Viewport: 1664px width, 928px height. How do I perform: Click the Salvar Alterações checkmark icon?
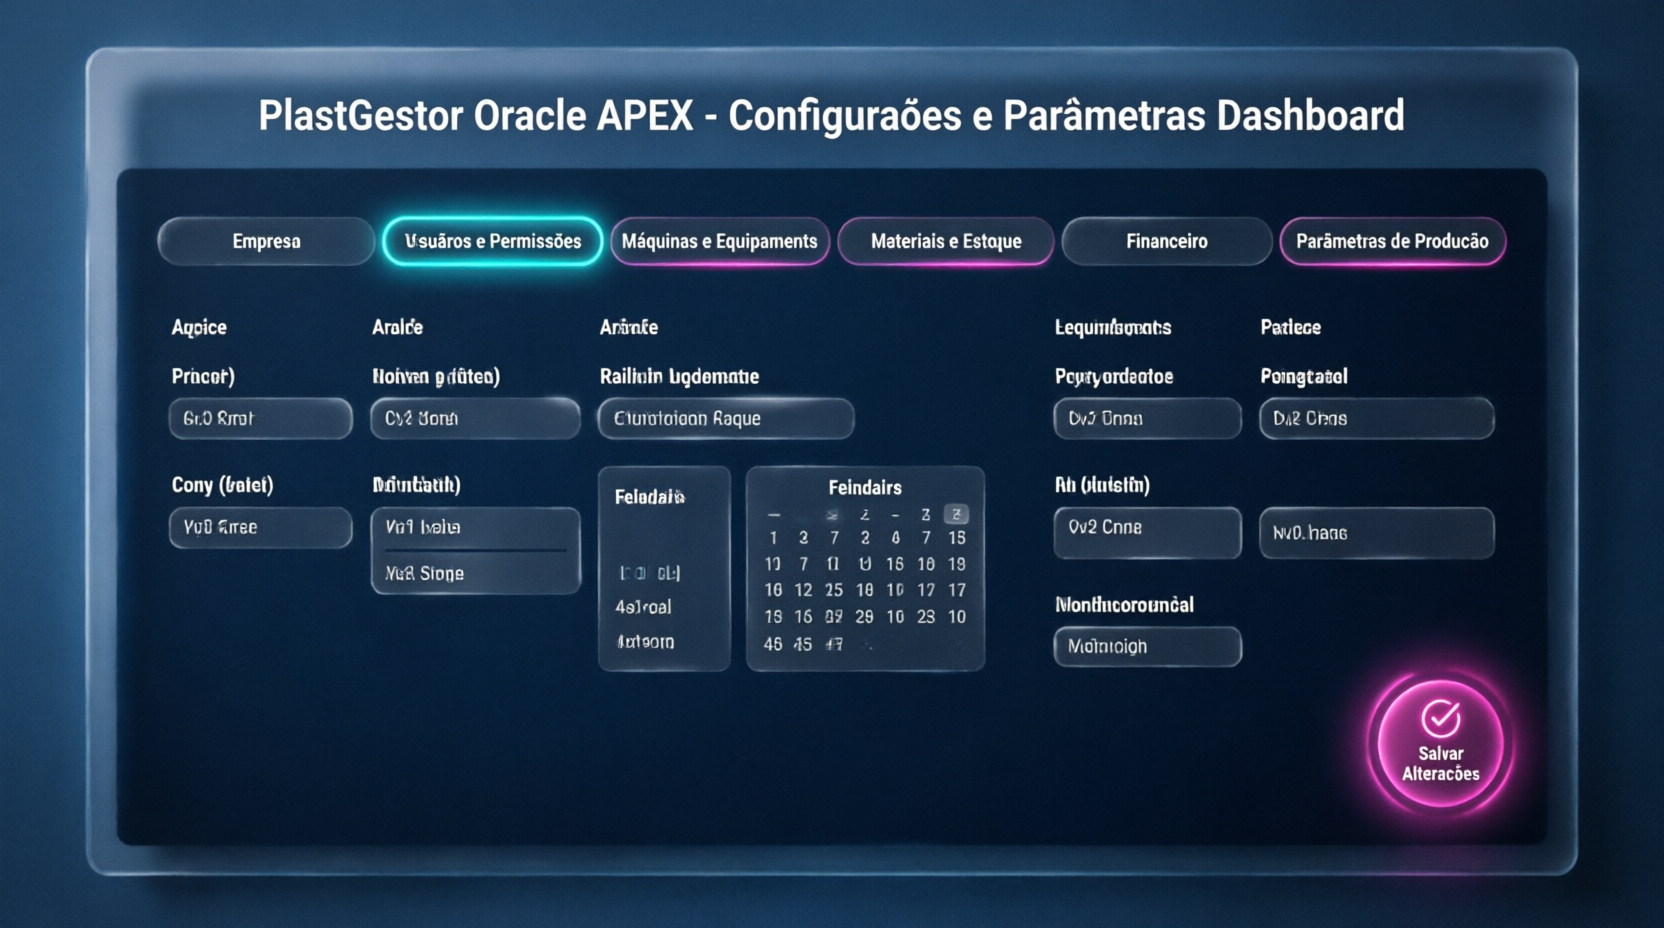point(1440,717)
